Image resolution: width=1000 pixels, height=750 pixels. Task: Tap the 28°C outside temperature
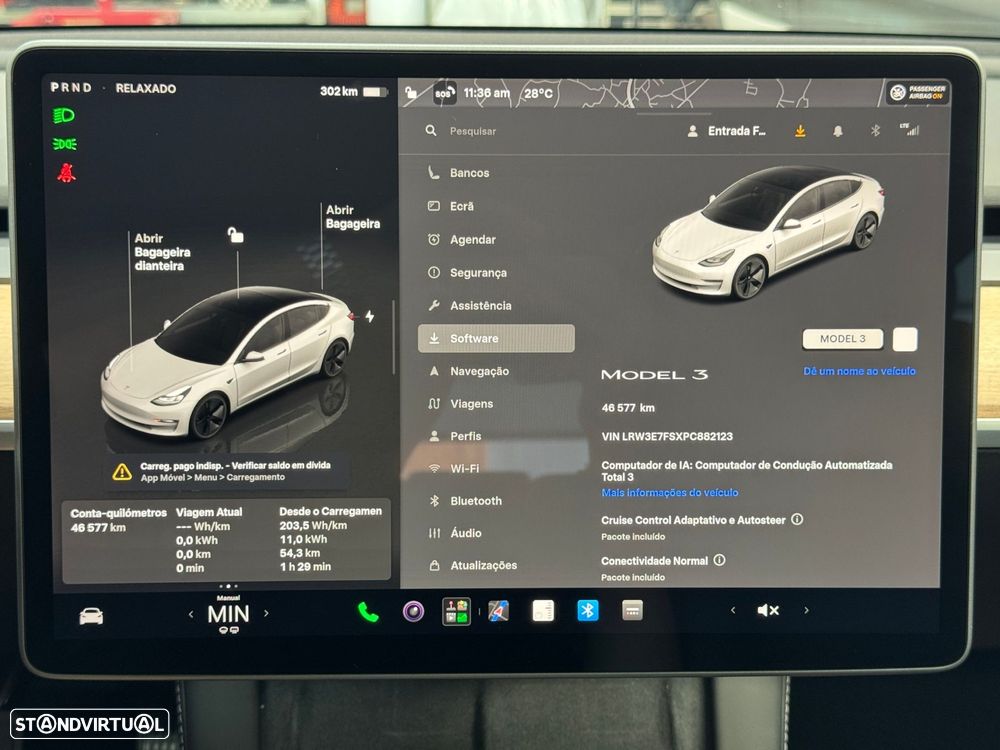(538, 94)
